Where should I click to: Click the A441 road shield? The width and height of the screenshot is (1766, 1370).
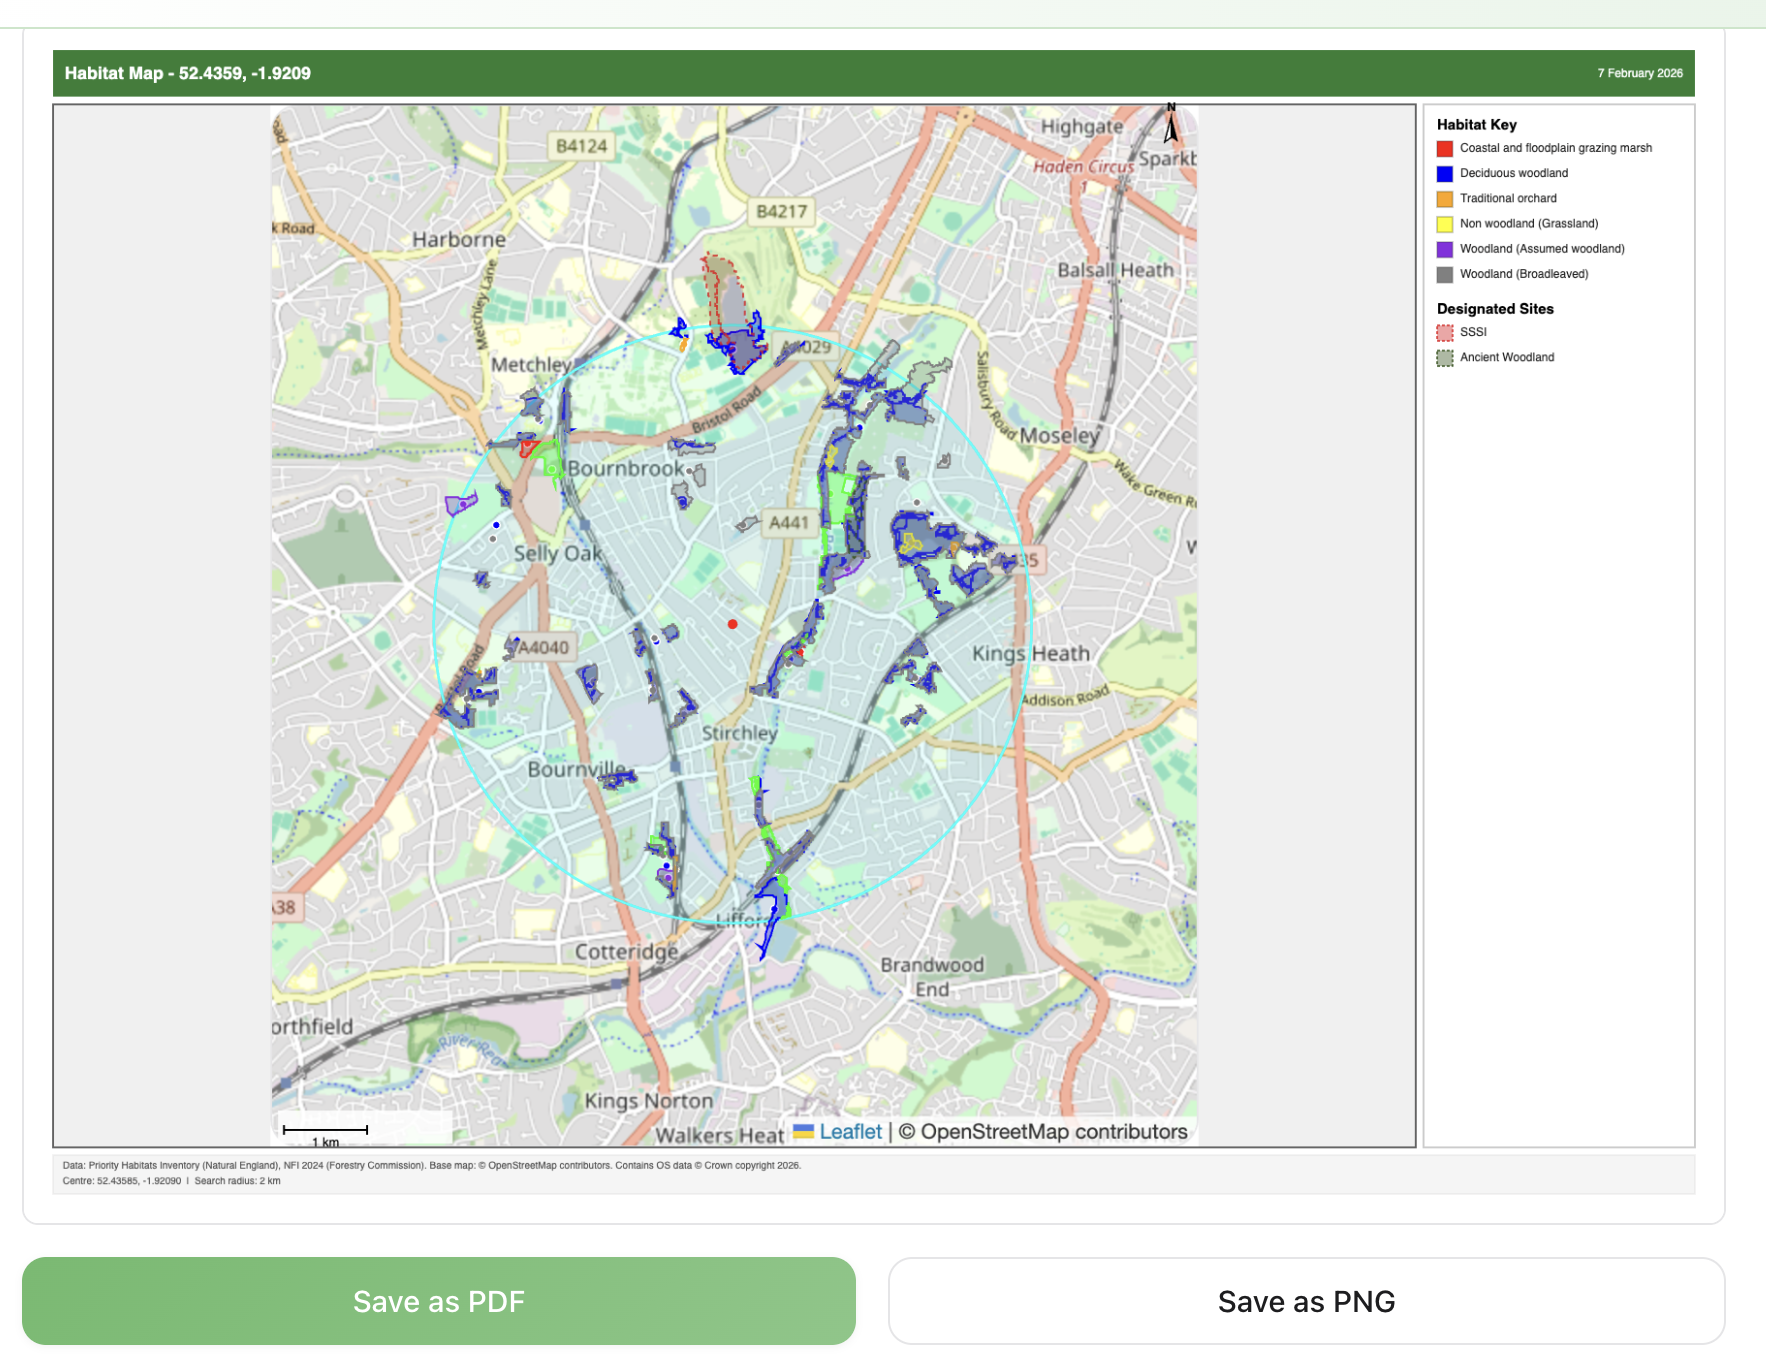pos(788,522)
